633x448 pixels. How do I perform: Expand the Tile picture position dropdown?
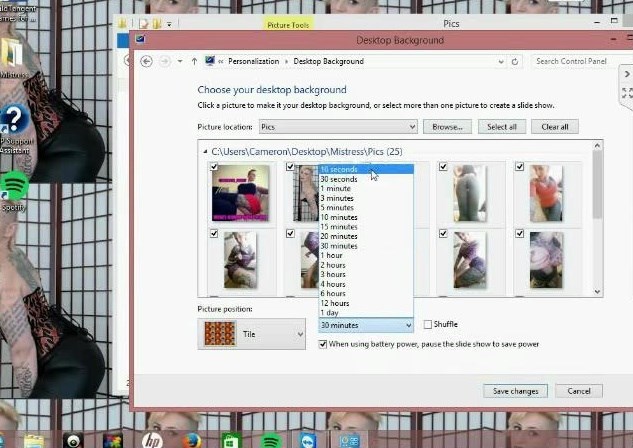tap(299, 335)
